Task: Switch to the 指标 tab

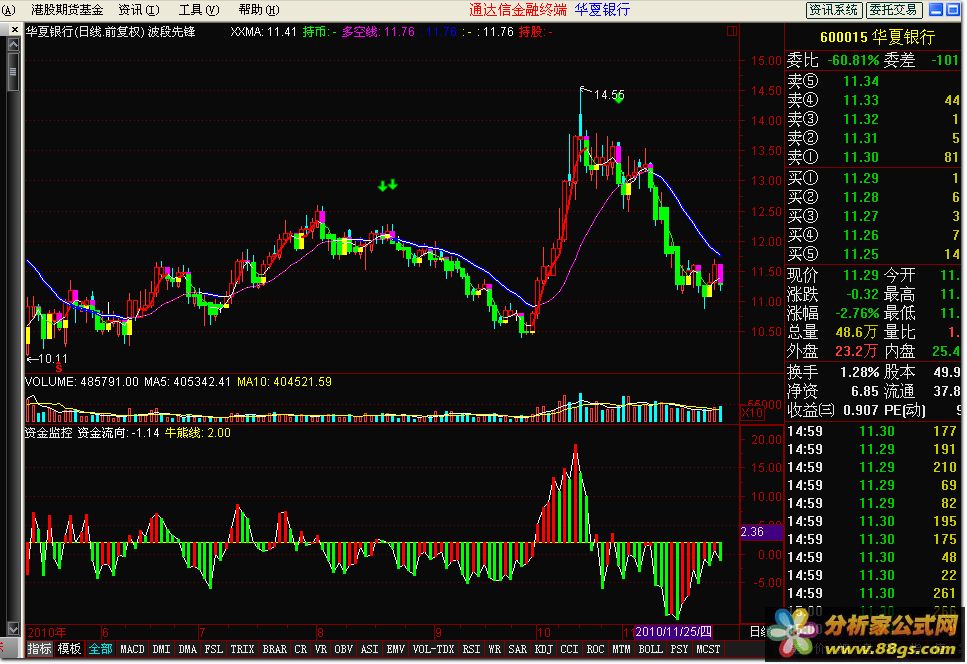Action: [39, 649]
